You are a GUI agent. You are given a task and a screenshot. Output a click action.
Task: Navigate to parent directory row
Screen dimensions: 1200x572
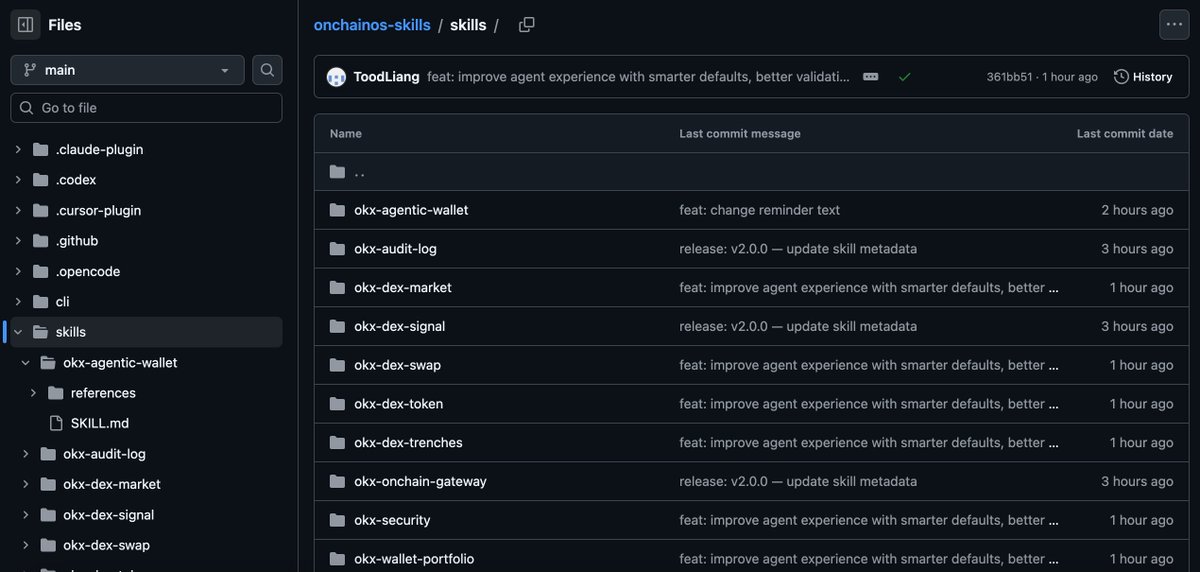(x=359, y=172)
